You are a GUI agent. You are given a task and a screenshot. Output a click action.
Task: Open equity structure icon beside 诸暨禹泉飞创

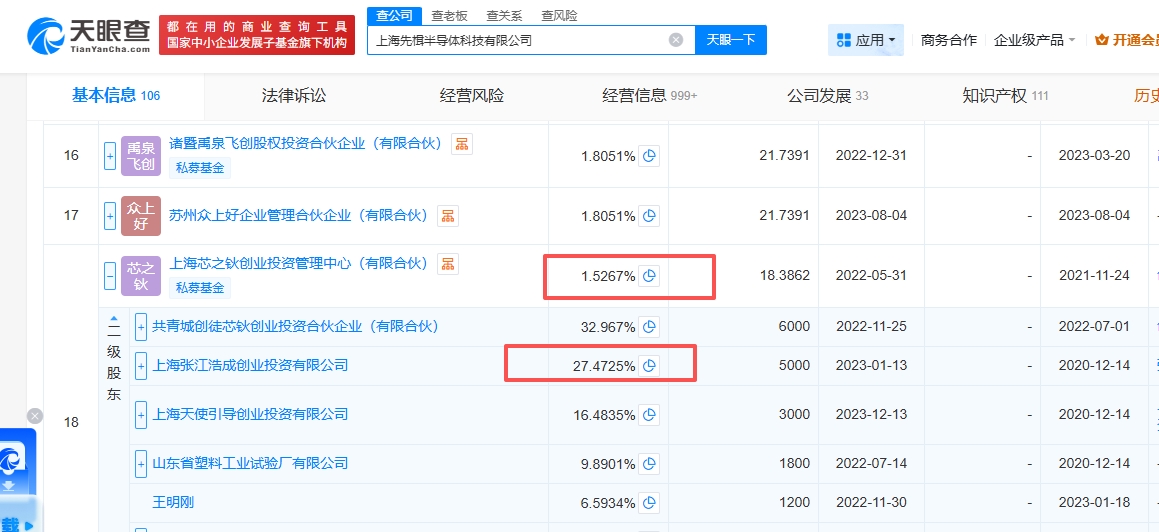(462, 144)
